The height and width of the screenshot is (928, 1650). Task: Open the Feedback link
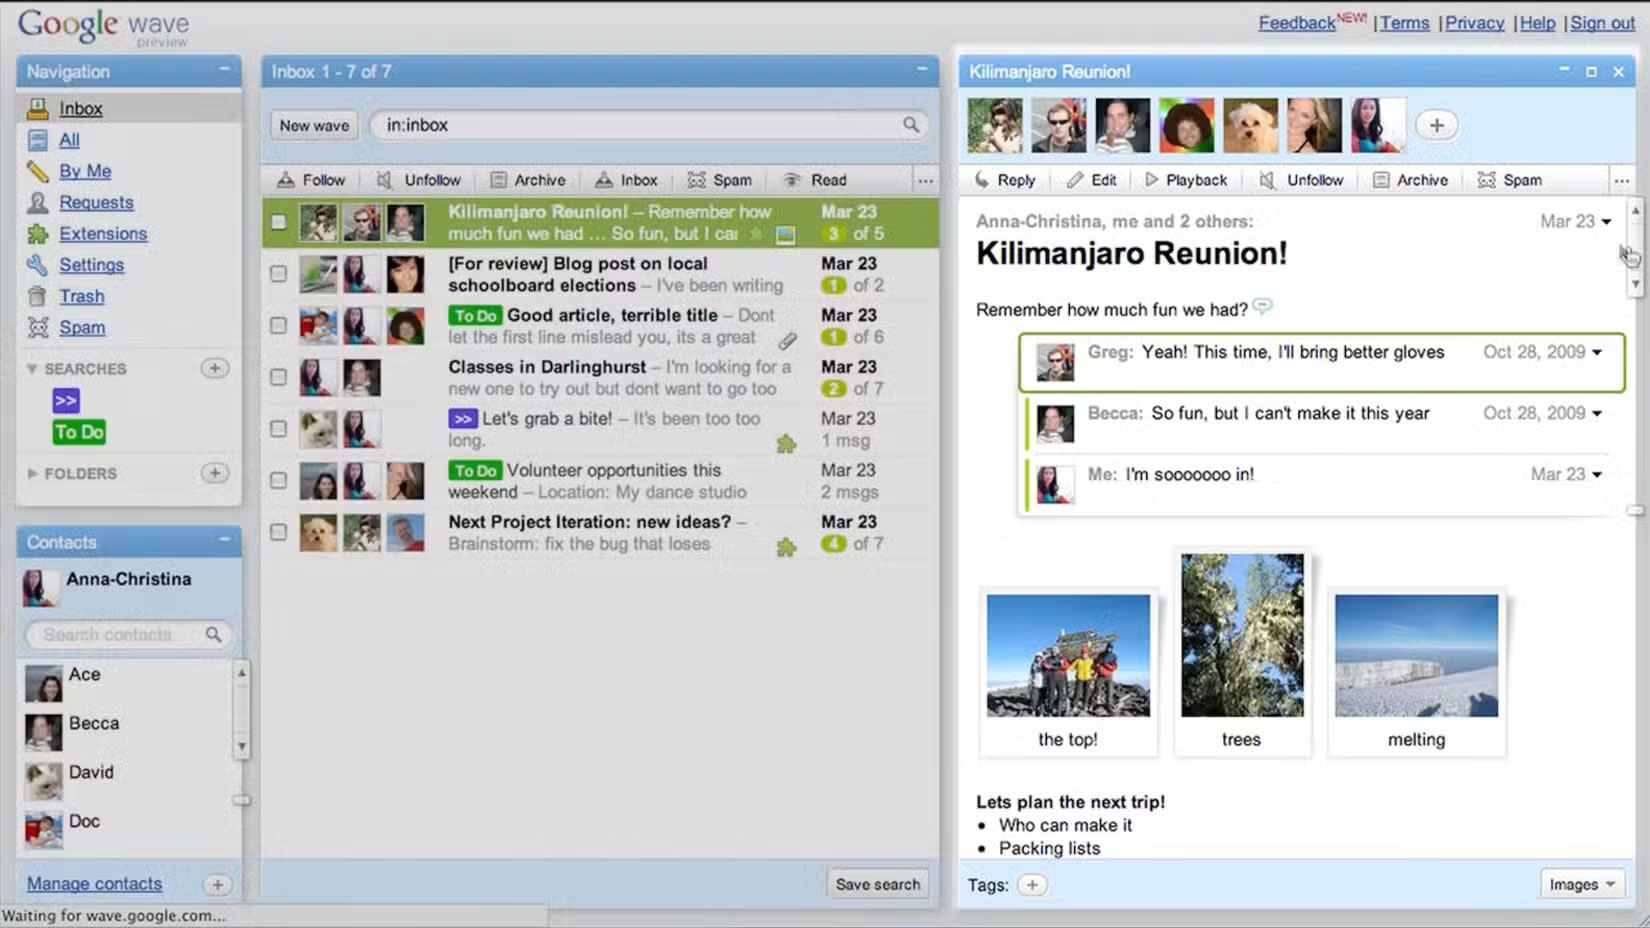[x=1296, y=23]
